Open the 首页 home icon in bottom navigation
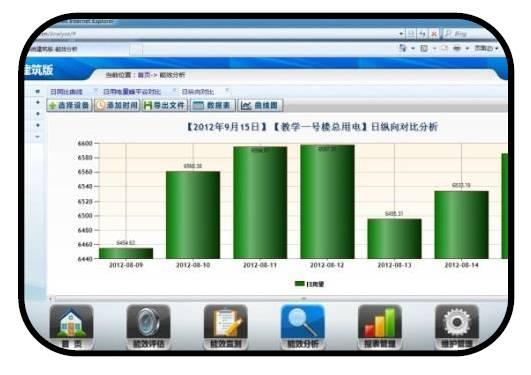 coord(71,327)
